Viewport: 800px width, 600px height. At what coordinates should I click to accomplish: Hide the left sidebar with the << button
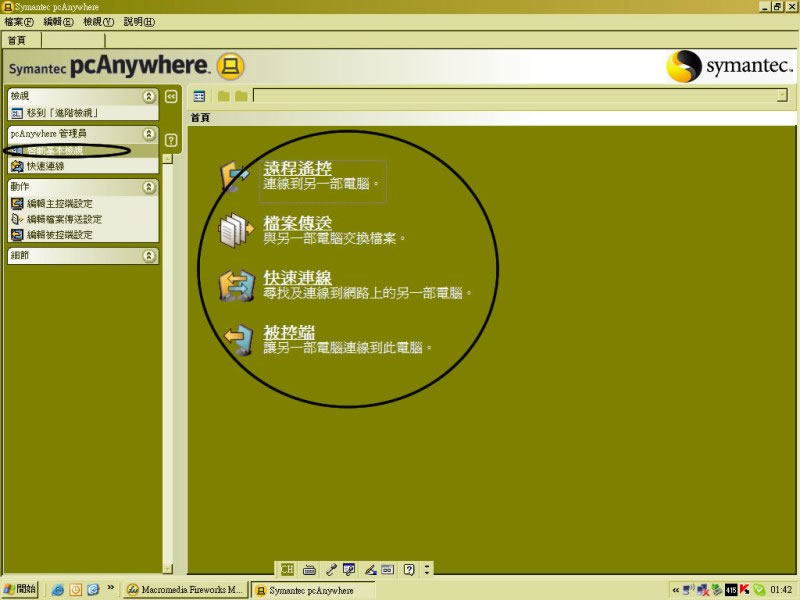[171, 96]
